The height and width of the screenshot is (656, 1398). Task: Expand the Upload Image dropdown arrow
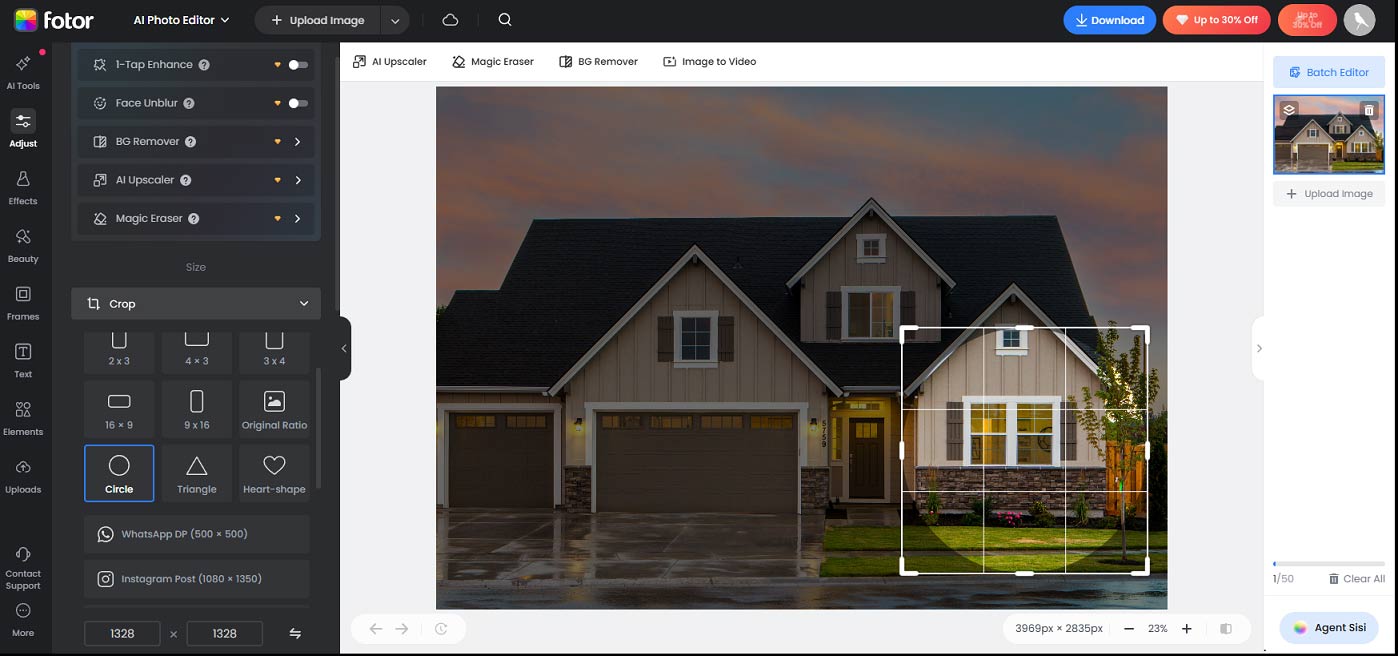395,19
